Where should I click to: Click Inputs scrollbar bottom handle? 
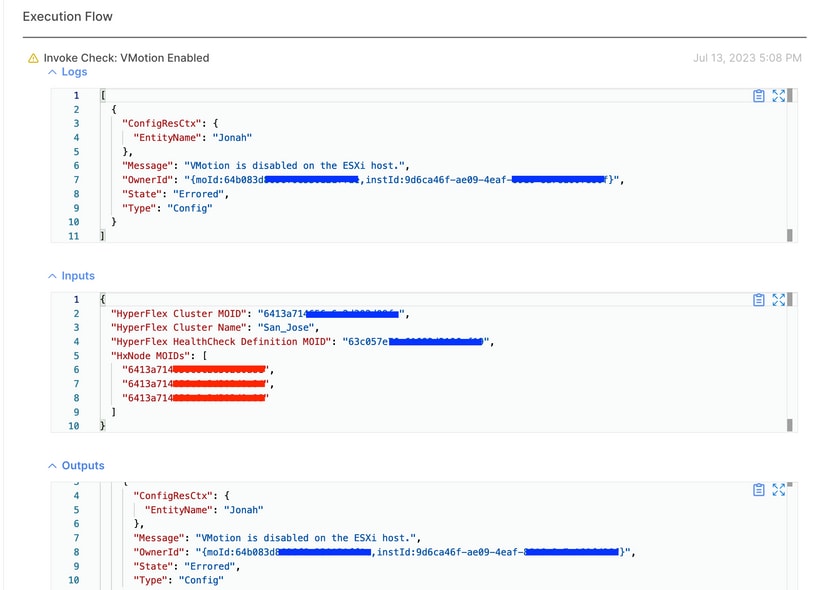pyautogui.click(x=789, y=425)
